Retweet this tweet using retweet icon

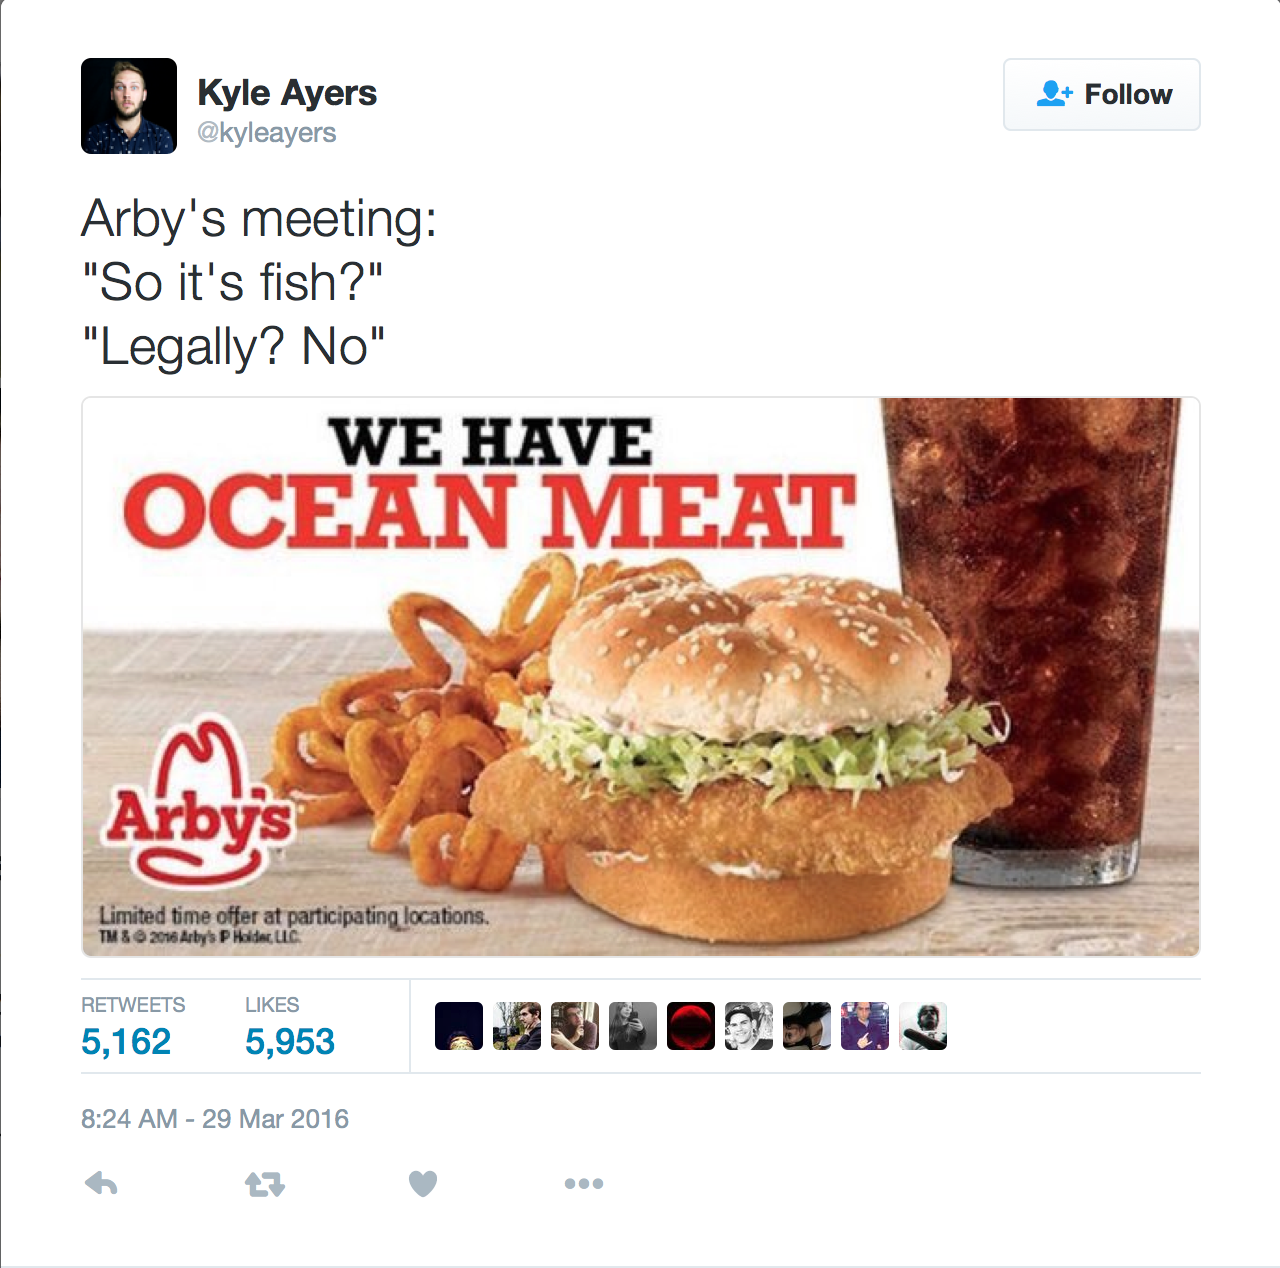[x=265, y=1185]
